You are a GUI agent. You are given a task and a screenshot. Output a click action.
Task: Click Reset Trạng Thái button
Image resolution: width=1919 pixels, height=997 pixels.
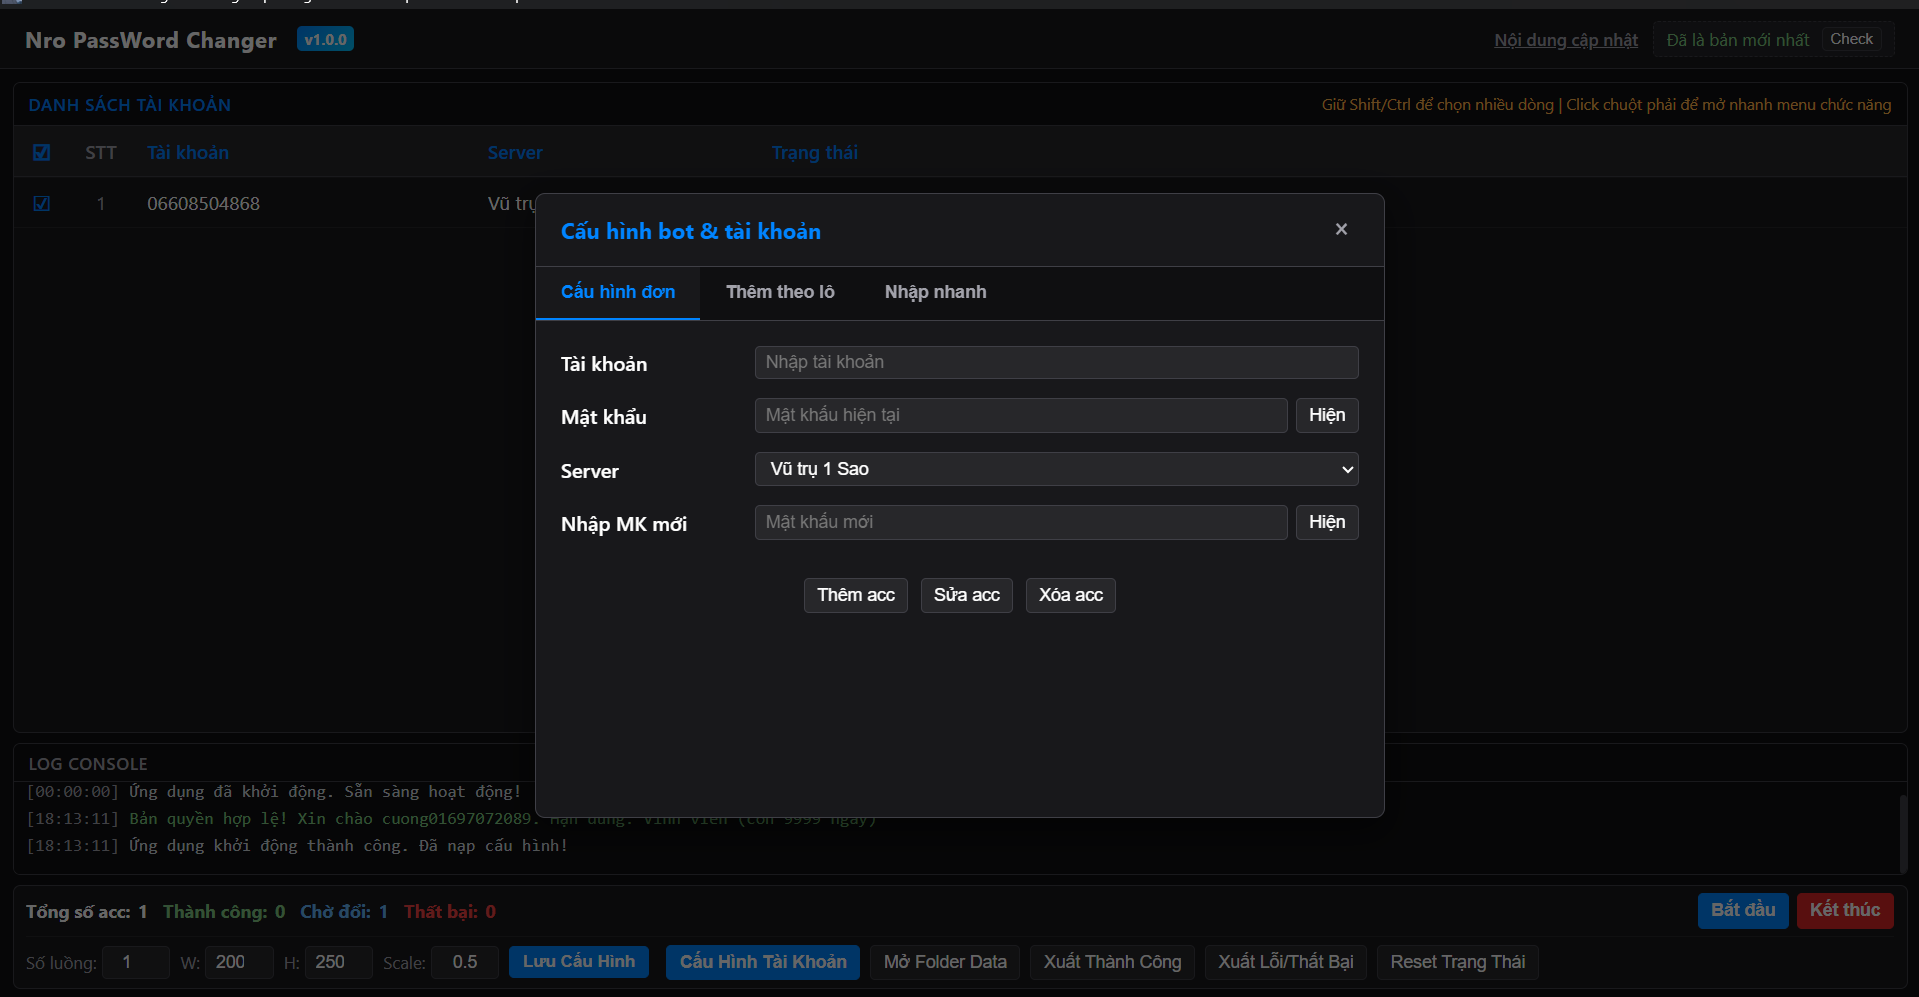click(x=1458, y=962)
